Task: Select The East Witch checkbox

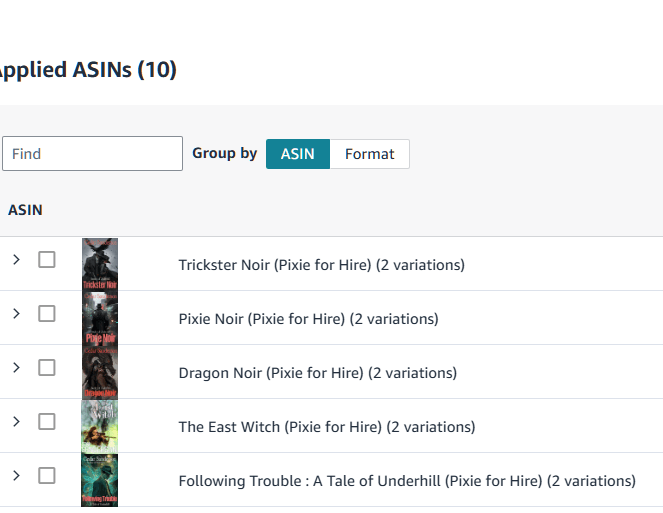Action: tap(47, 421)
